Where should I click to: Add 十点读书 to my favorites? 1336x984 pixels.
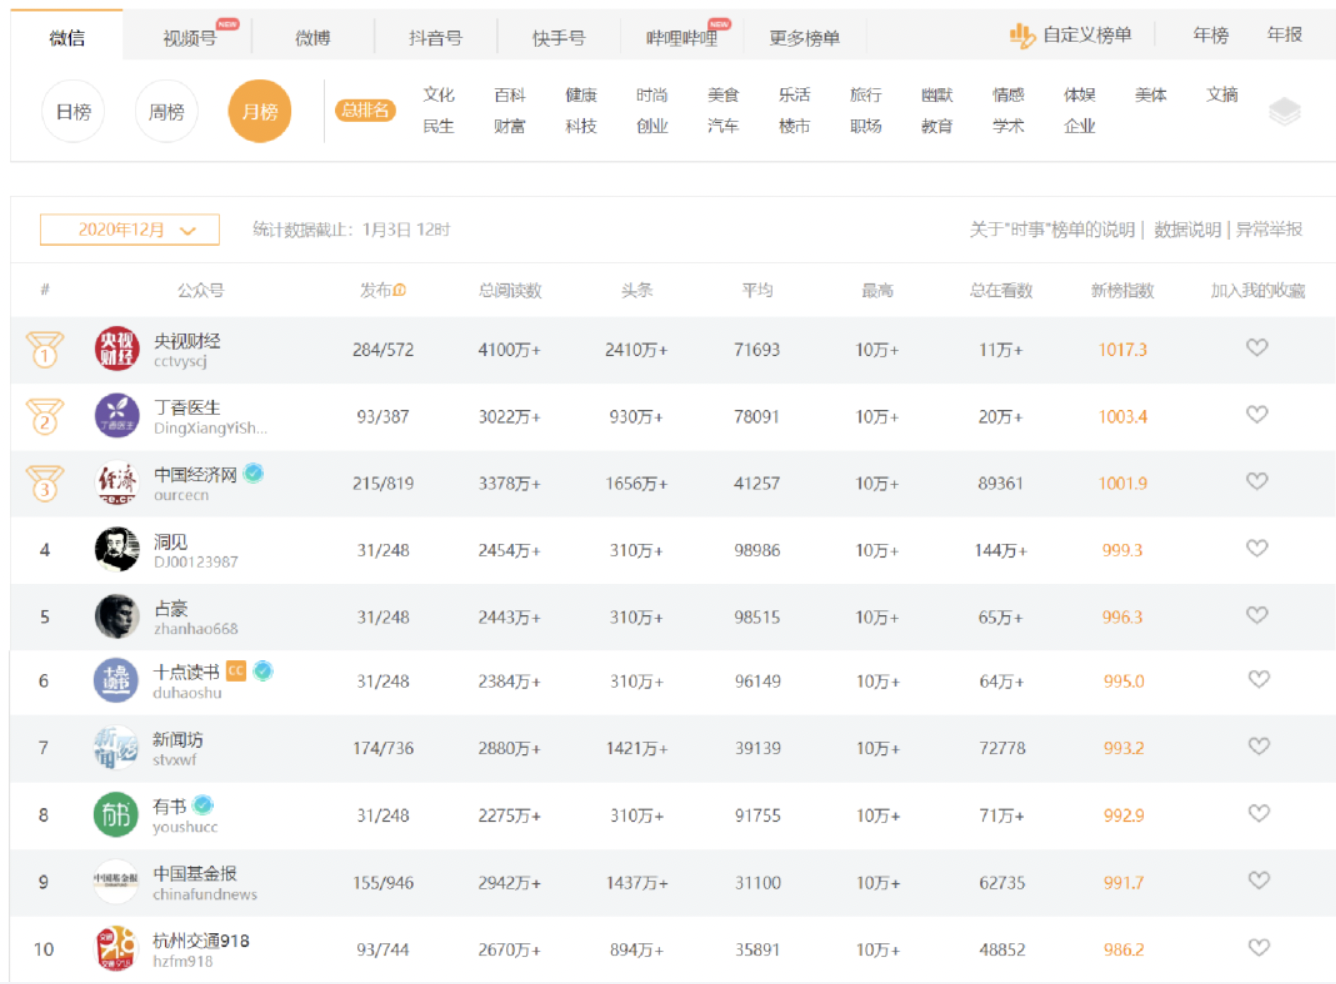(x=1258, y=679)
